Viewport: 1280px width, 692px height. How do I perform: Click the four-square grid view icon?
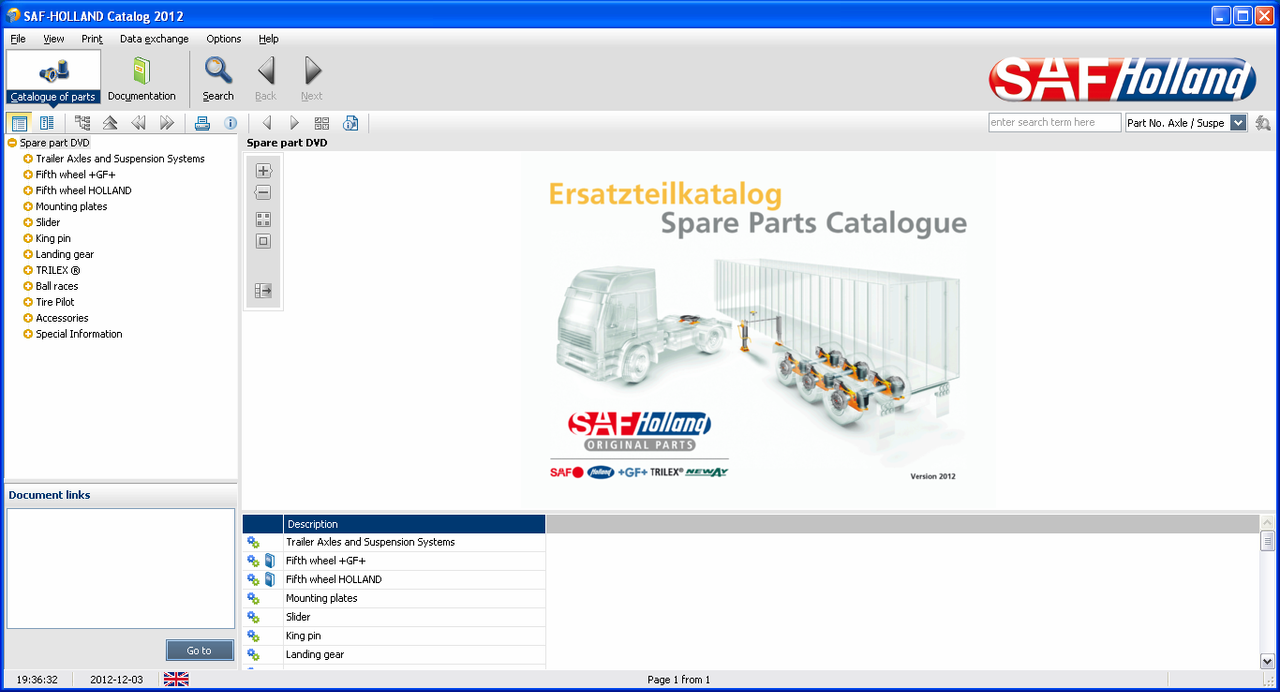point(264,219)
